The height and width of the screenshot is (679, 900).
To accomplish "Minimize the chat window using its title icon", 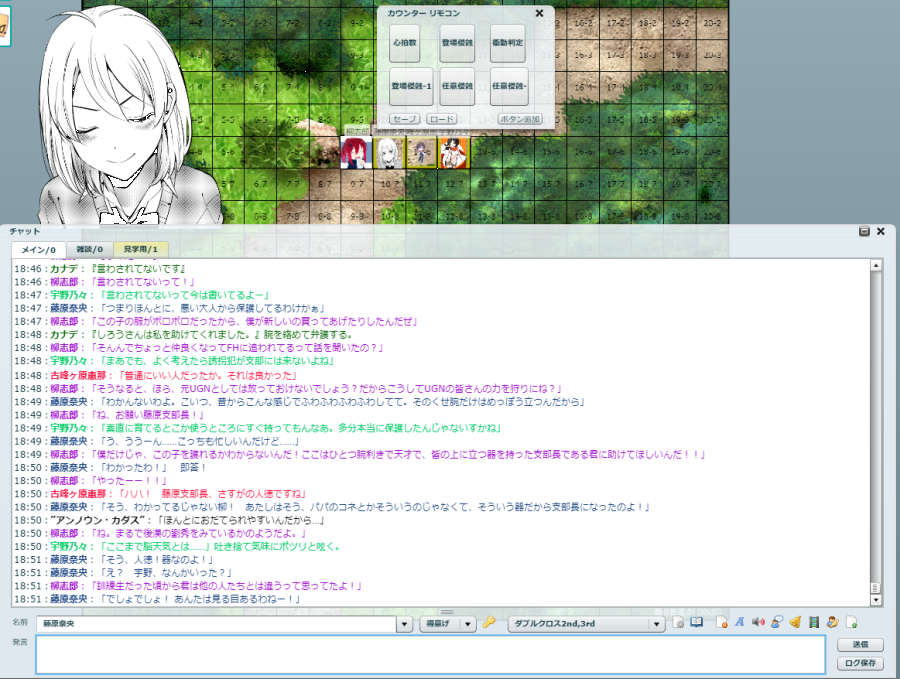I will pyautogui.click(x=864, y=231).
